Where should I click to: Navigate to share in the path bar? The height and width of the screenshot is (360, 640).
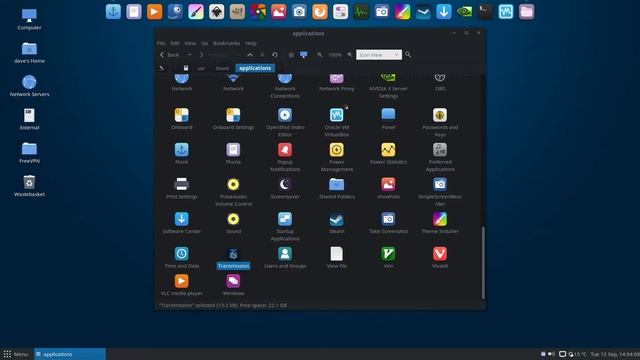222,68
